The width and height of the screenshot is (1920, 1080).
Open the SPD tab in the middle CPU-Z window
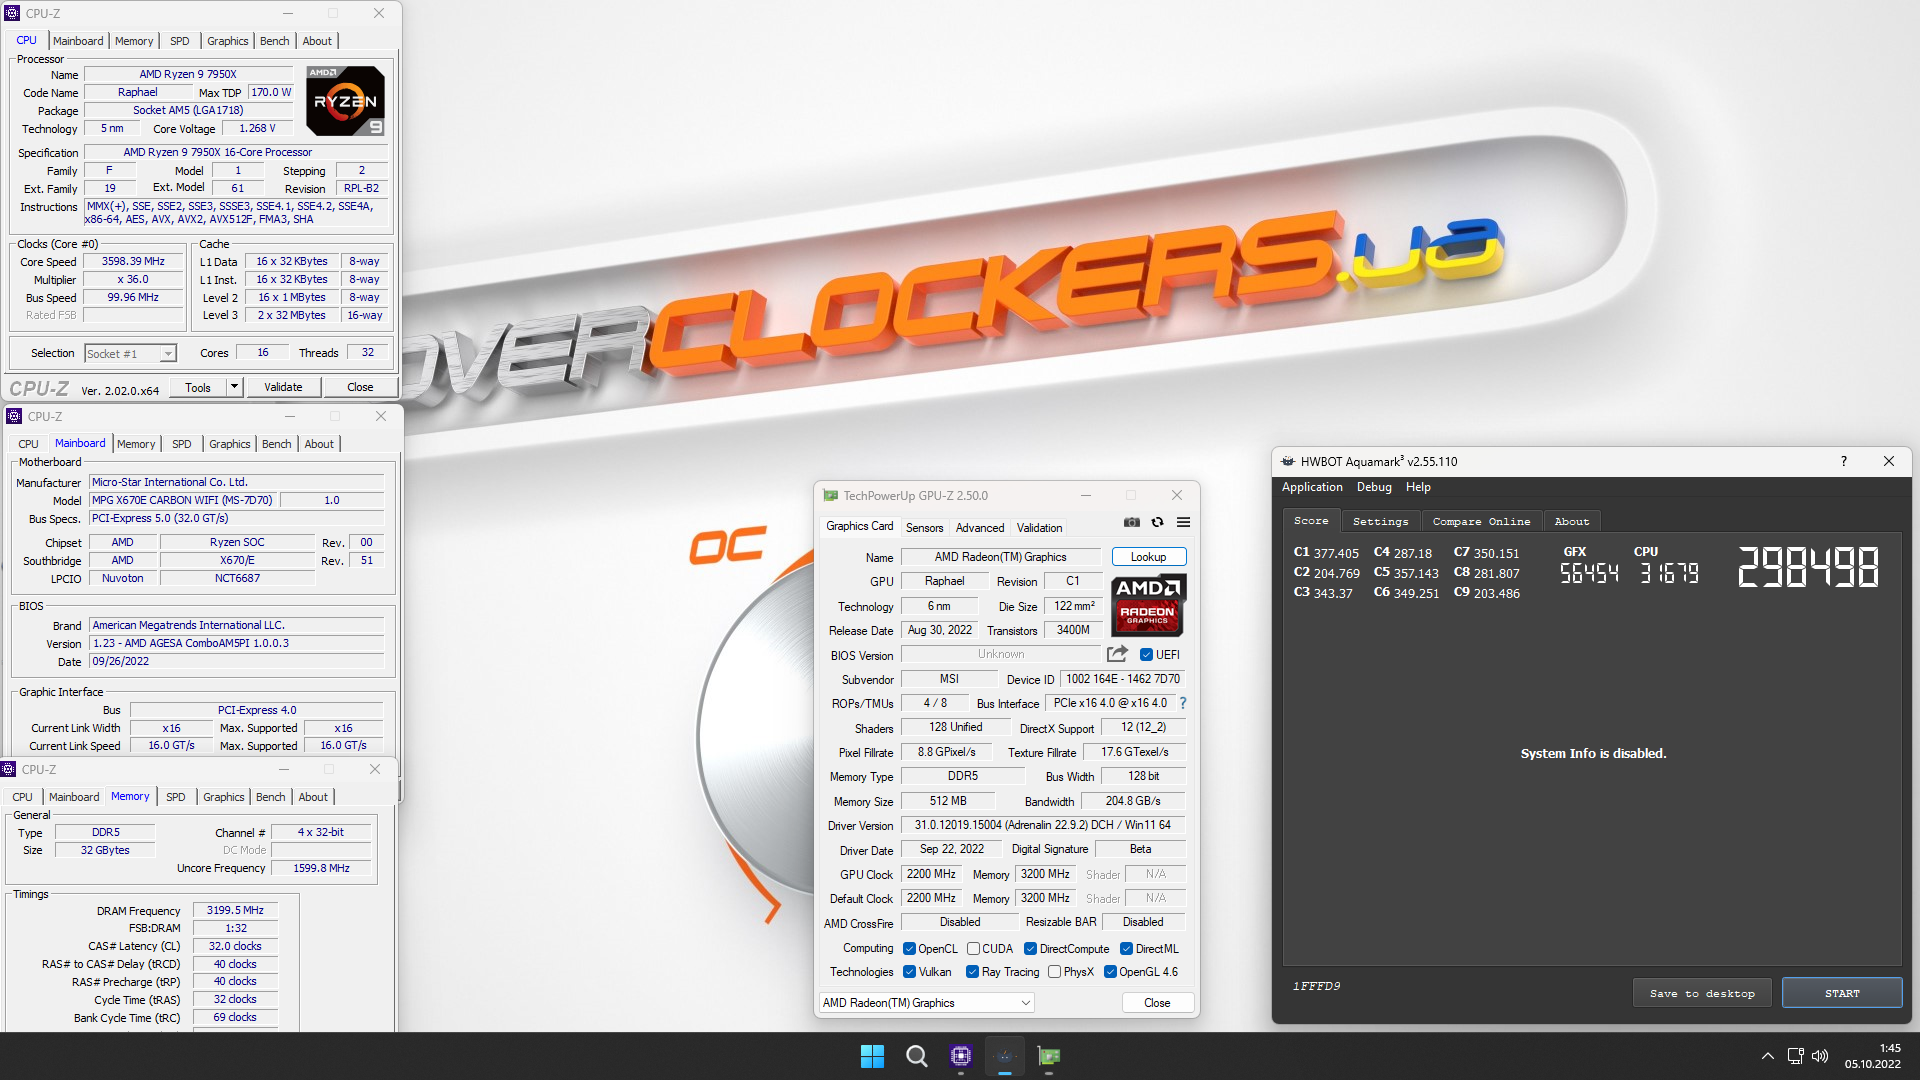click(181, 444)
